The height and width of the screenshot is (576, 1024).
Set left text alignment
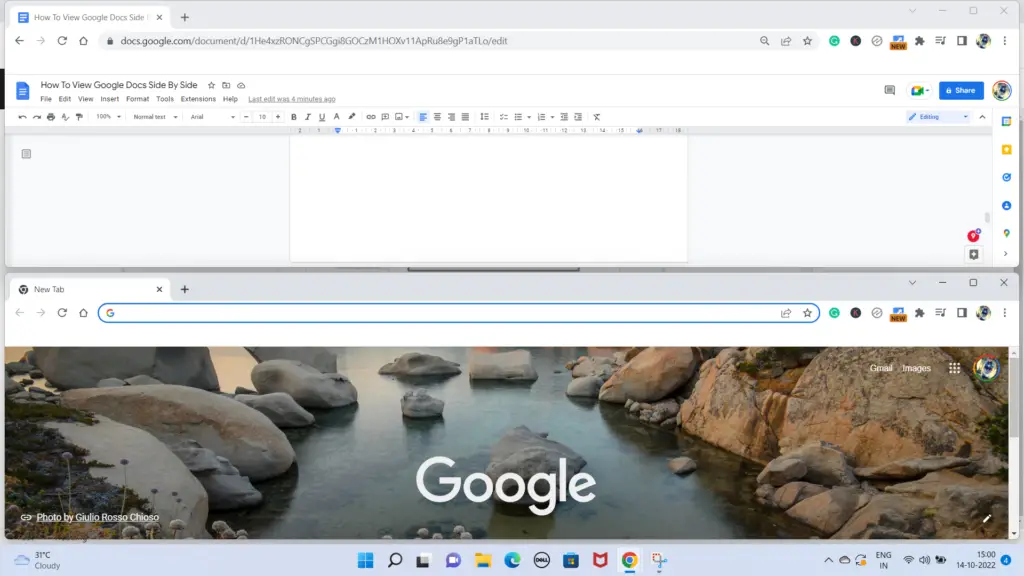[423, 117]
